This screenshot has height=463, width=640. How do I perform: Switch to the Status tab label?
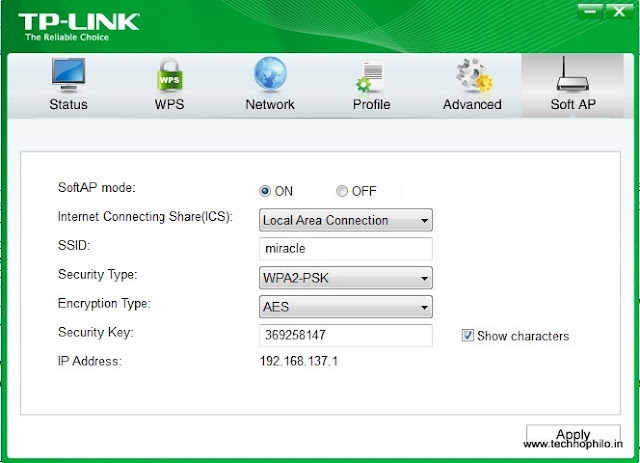69,105
